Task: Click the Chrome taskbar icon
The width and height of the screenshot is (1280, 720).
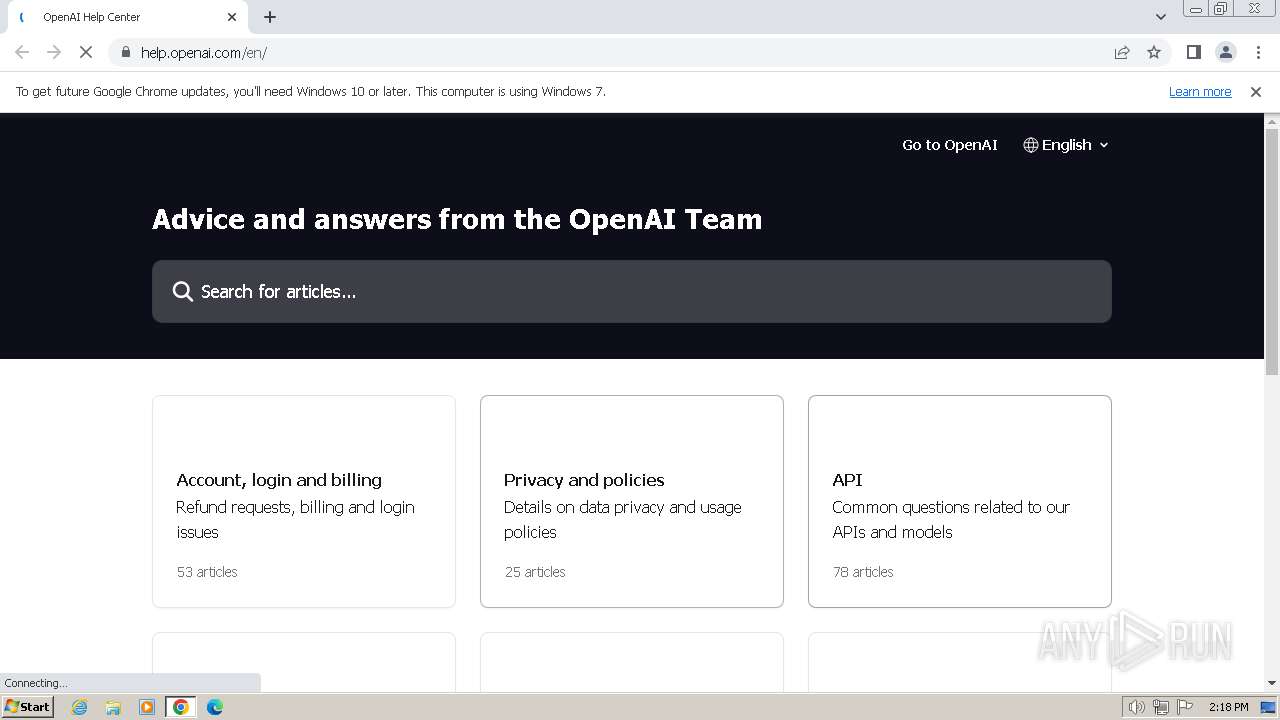Action: (181, 707)
